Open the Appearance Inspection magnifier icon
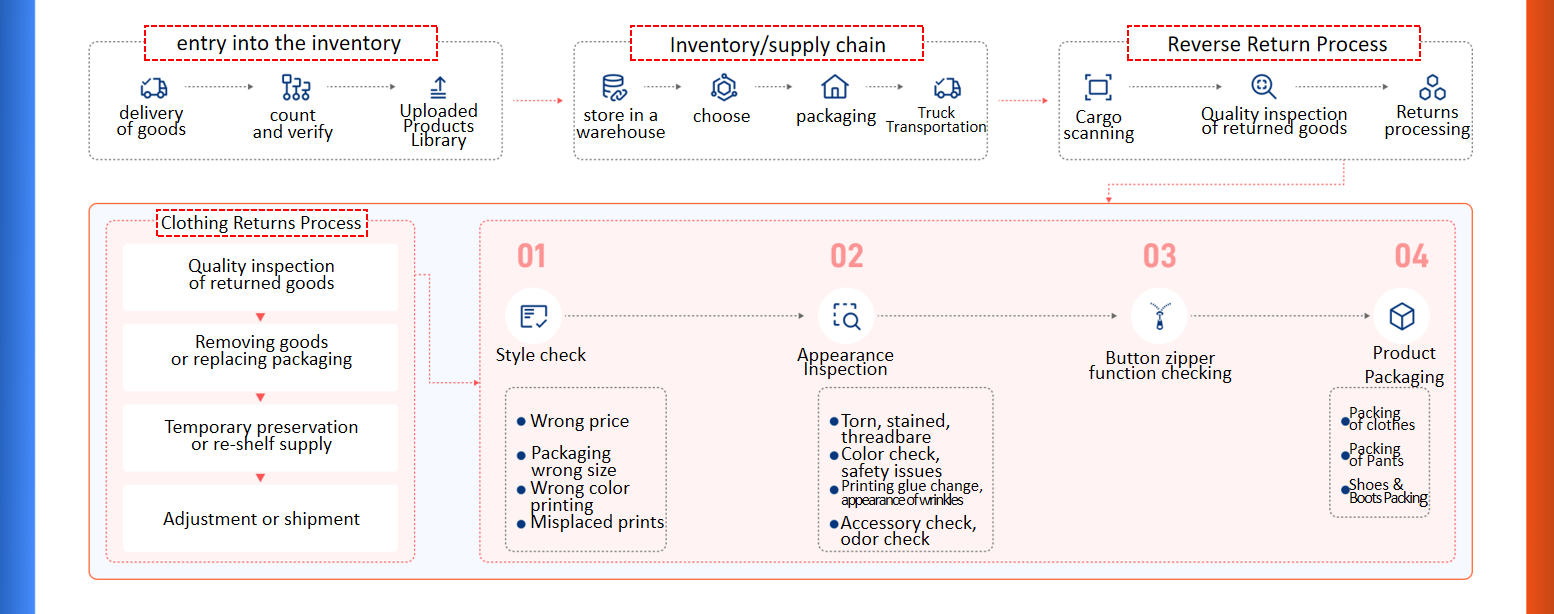 pos(846,316)
